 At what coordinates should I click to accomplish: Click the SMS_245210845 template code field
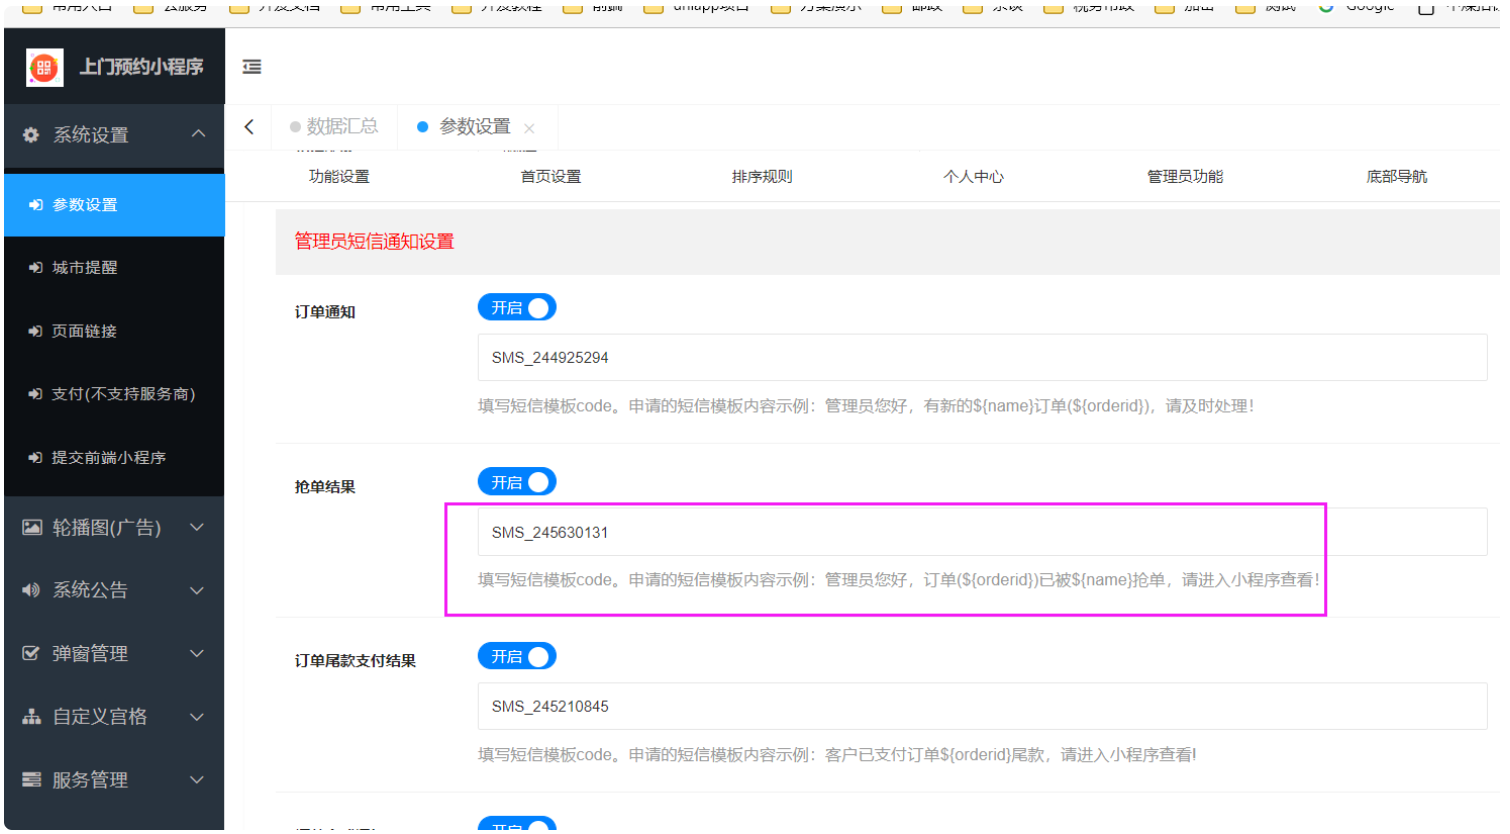point(982,707)
